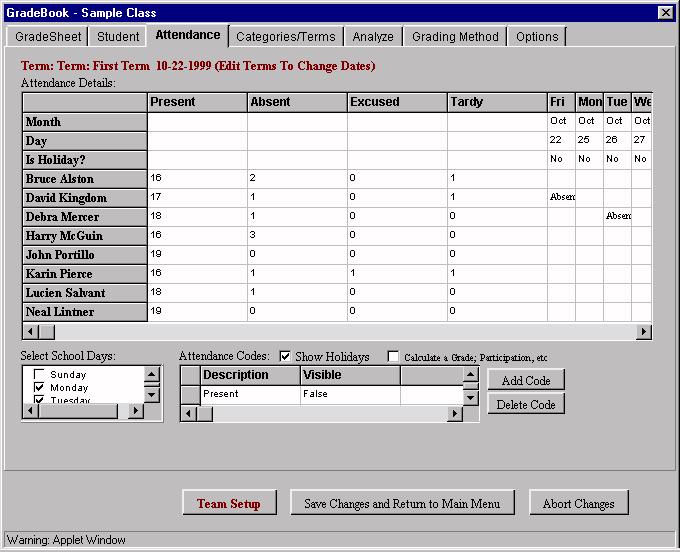Image resolution: width=680 pixels, height=552 pixels.
Task: Open Team Setup
Action: [229, 503]
